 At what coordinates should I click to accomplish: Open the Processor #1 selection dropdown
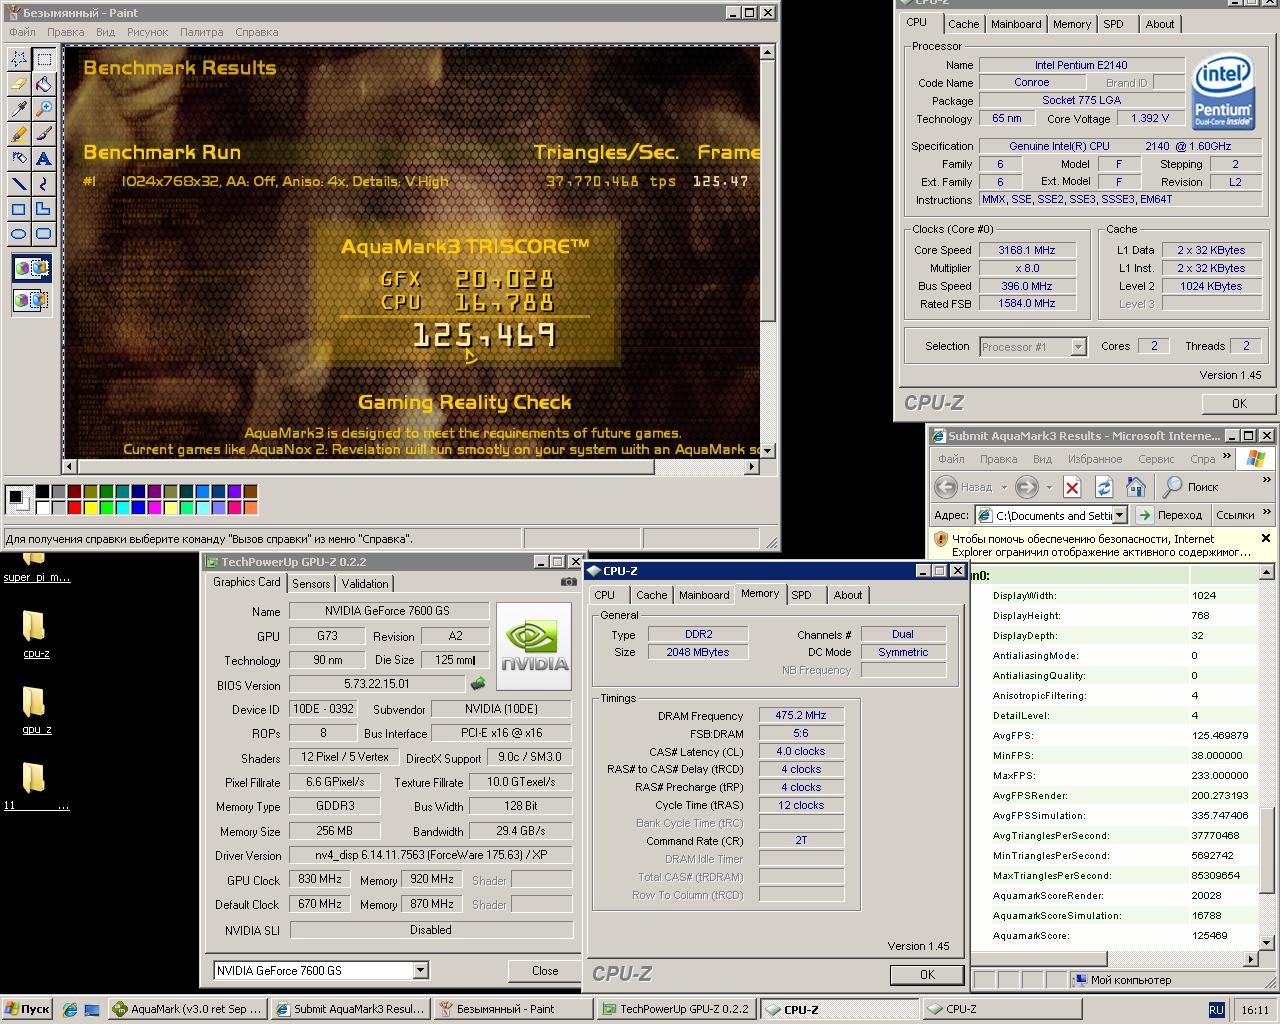click(x=1078, y=347)
